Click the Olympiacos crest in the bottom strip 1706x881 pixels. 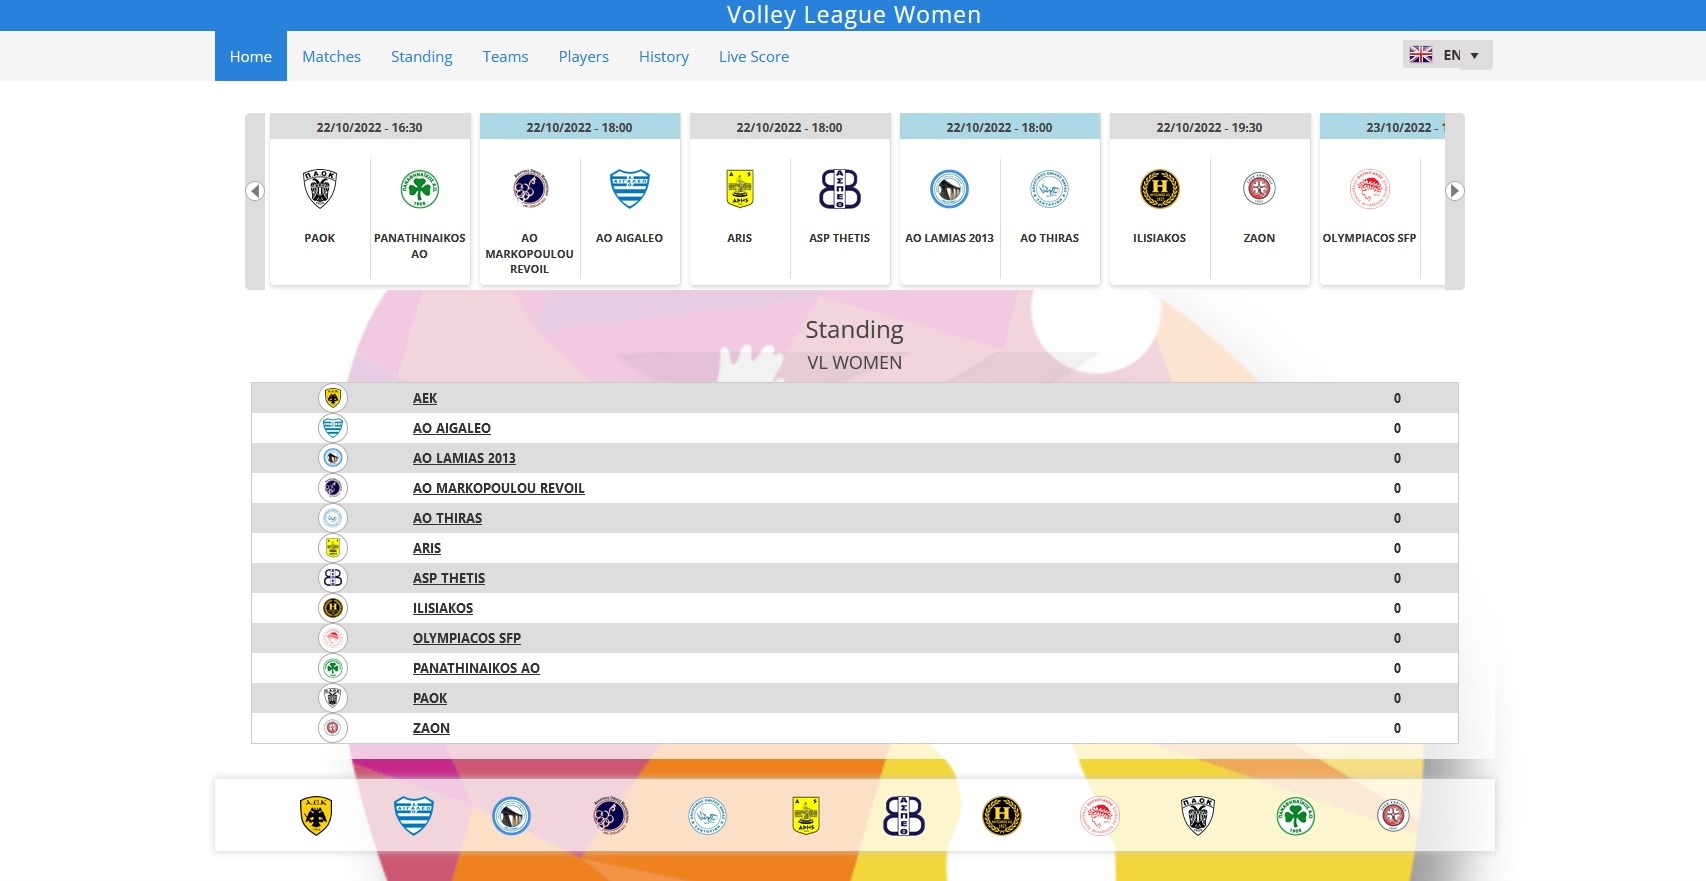(1100, 816)
